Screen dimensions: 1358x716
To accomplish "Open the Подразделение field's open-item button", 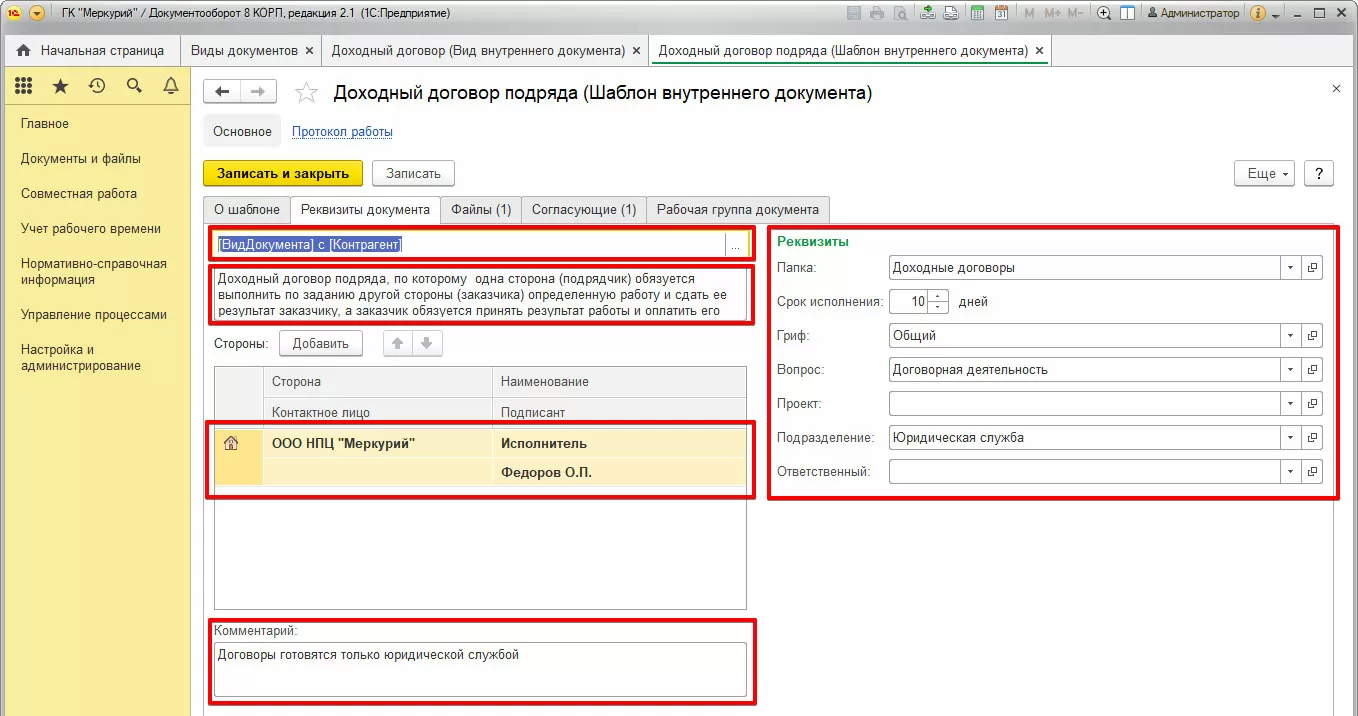I will tap(1313, 438).
